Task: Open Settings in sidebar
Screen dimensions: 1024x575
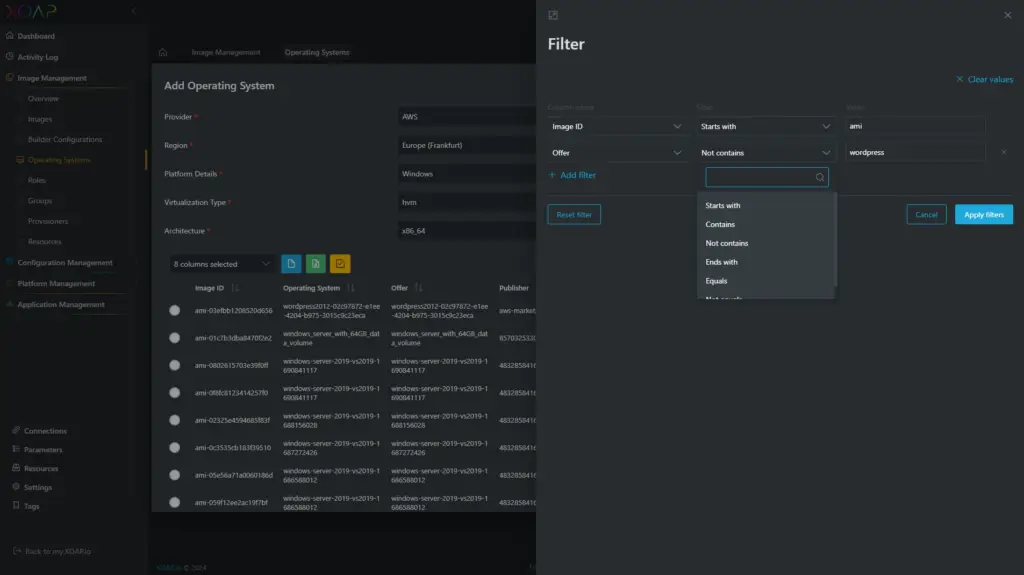Action: [38, 487]
